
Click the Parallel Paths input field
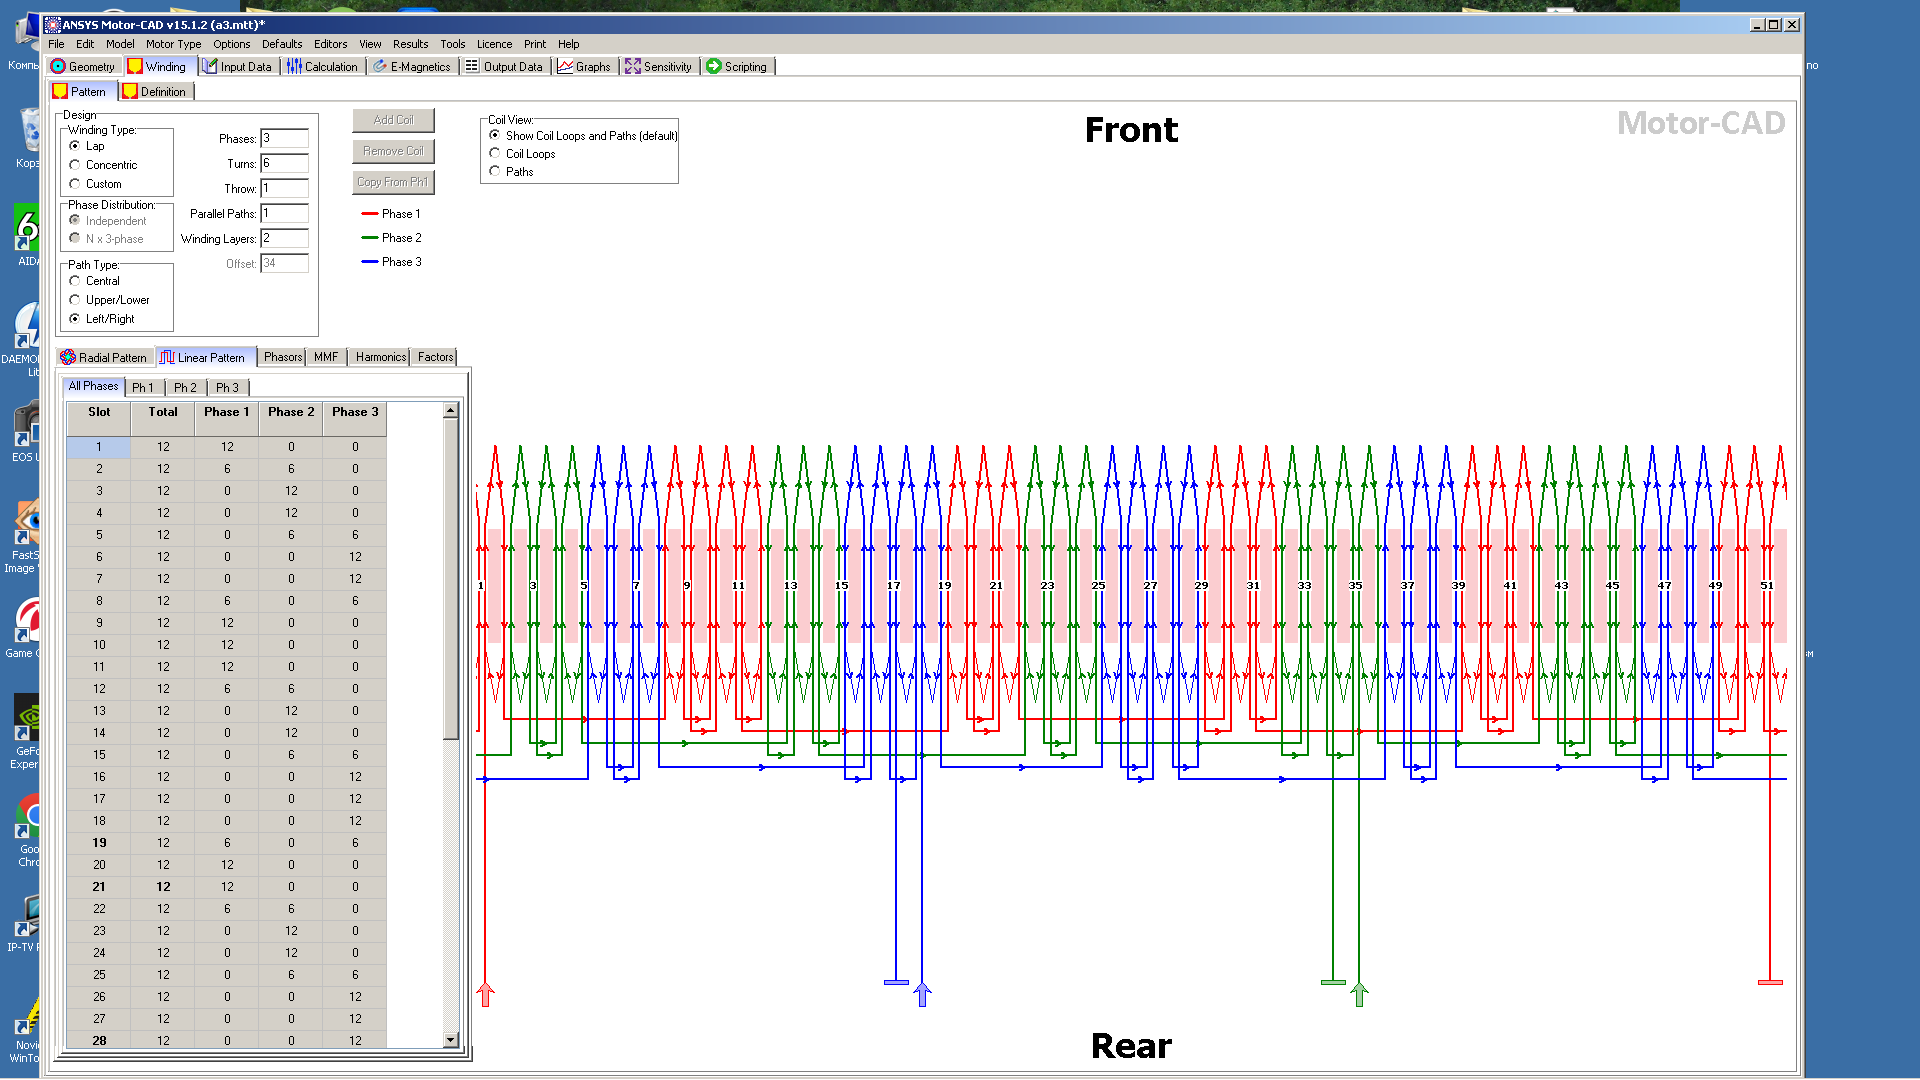[284, 214]
